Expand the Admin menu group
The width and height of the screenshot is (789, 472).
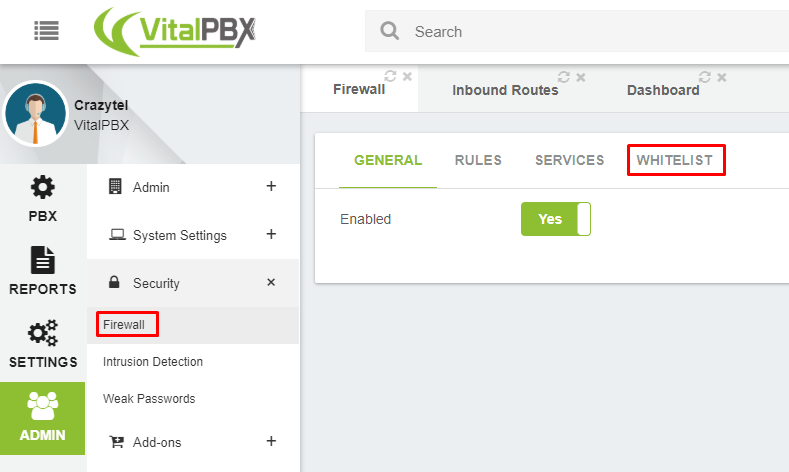pyautogui.click(x=271, y=187)
